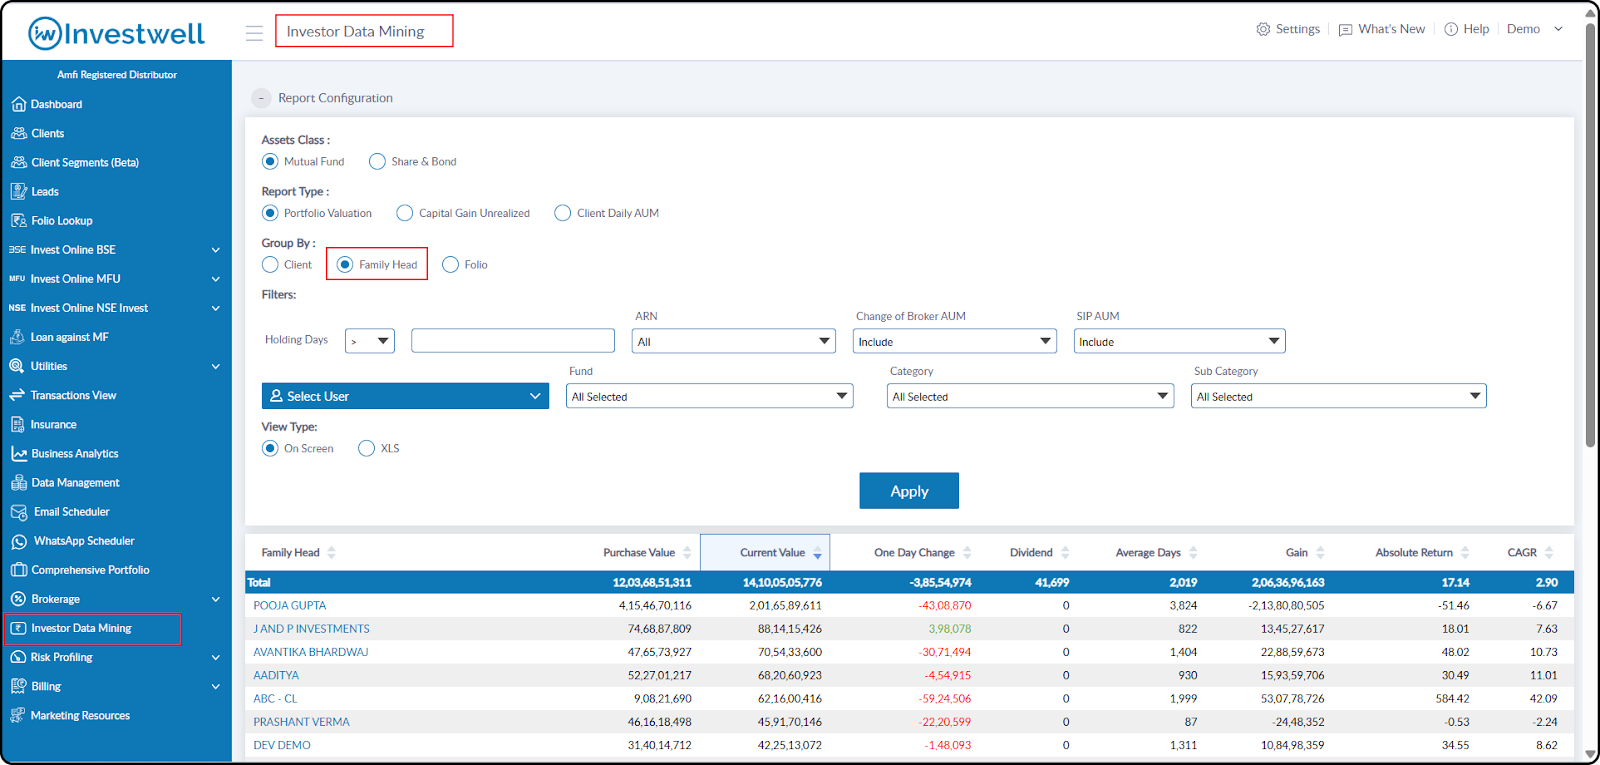
Task: Choose Client Daily AUM report type
Action: pyautogui.click(x=563, y=213)
